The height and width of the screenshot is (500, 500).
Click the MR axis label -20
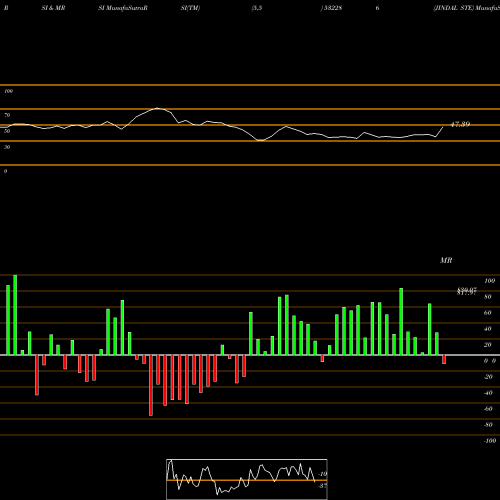488,377
